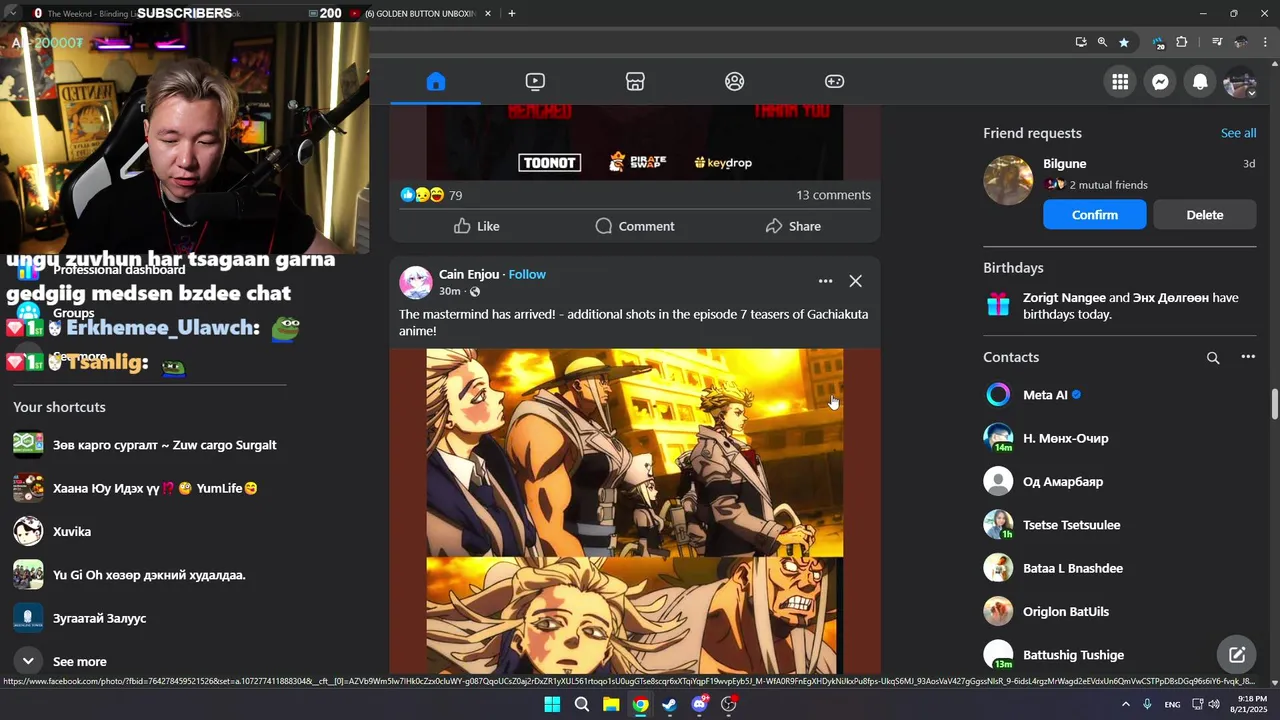View the 79 reactions count
Screen dimensions: 1280x720
(x=455, y=195)
